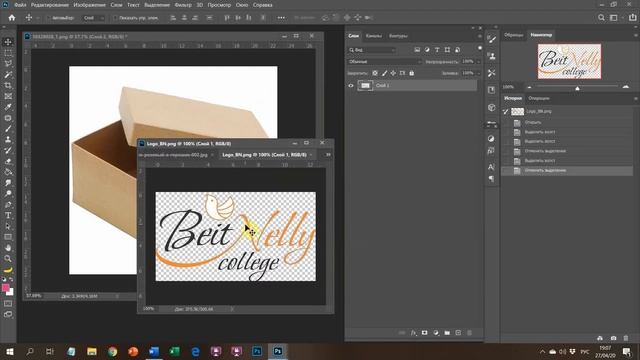The image size is (640, 360).
Task: Select the Horizontal Type tool
Action: pos(8,215)
